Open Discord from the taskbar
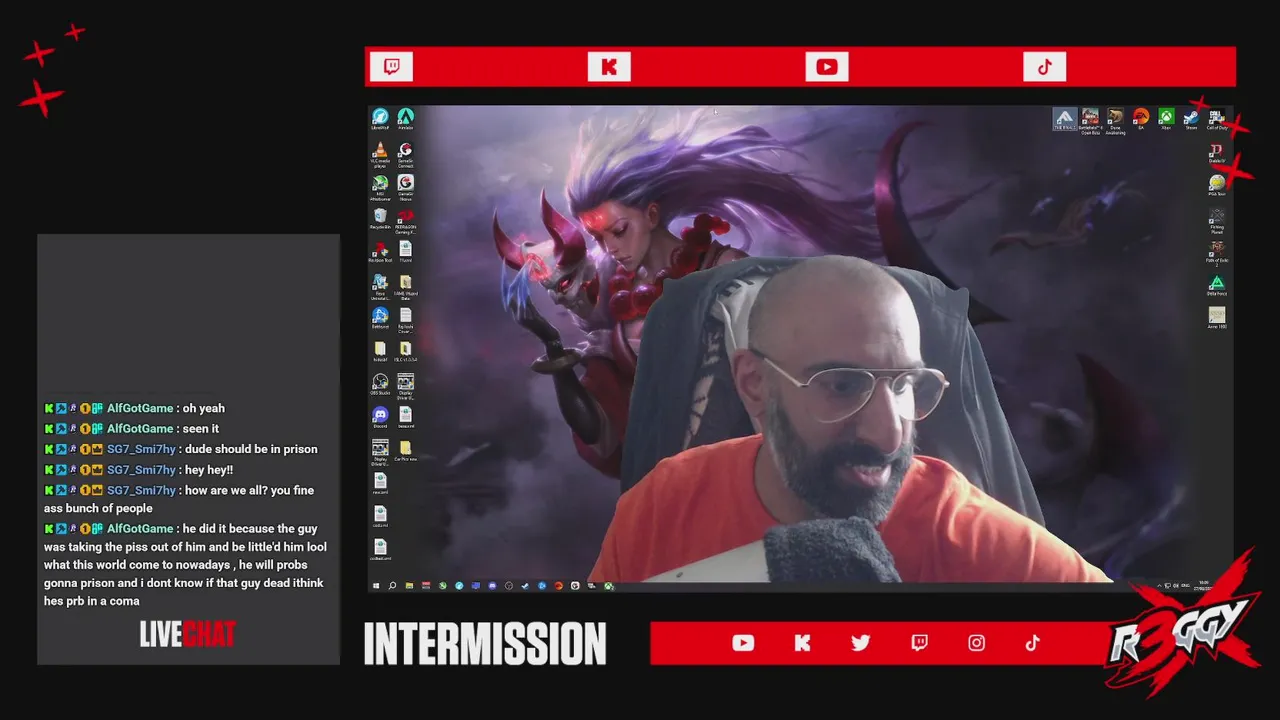This screenshot has height=720, width=1280. pyautogui.click(x=492, y=586)
